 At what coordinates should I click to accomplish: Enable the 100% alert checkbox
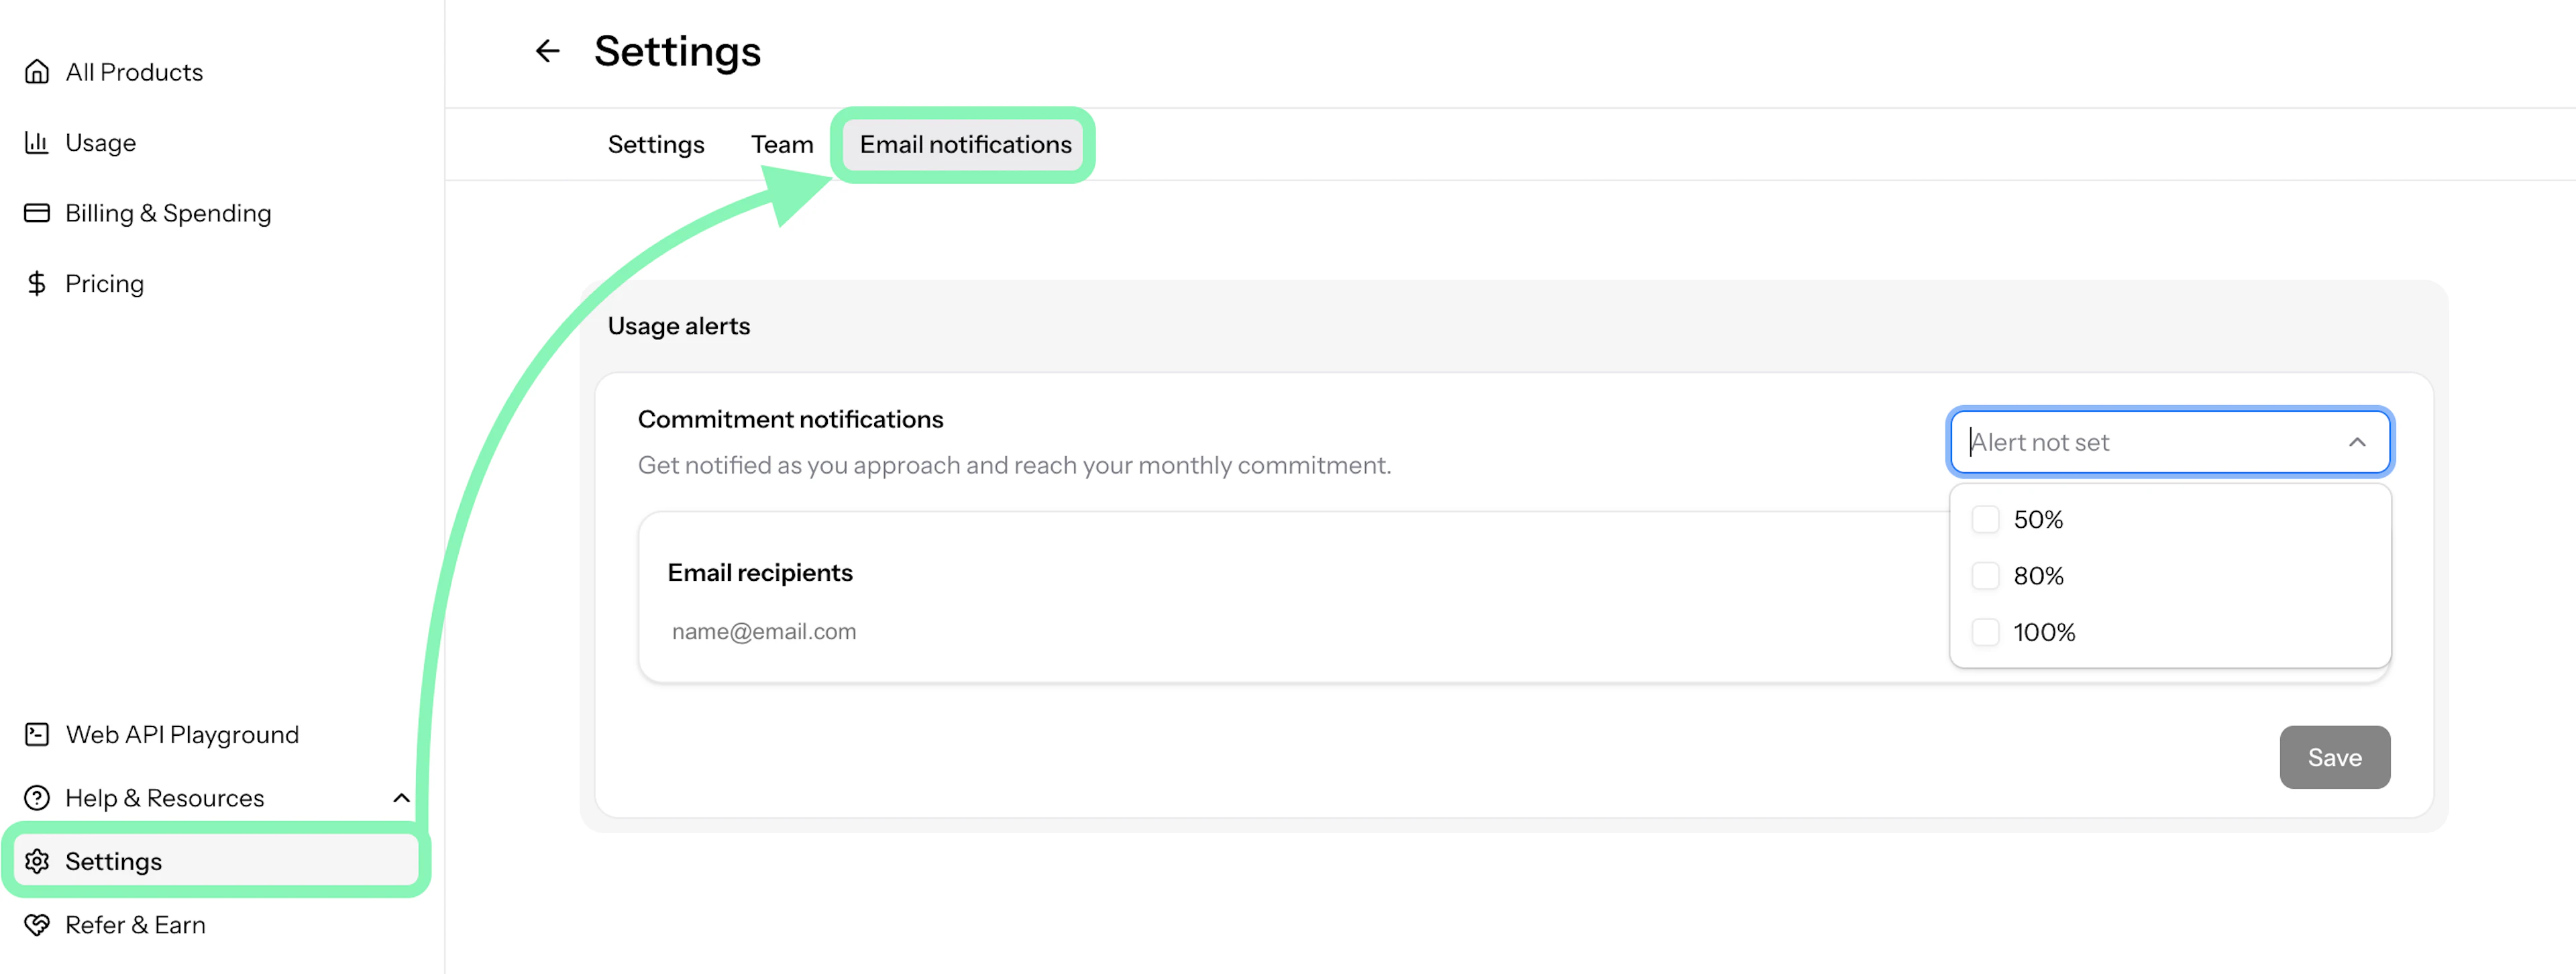pyautogui.click(x=1985, y=632)
